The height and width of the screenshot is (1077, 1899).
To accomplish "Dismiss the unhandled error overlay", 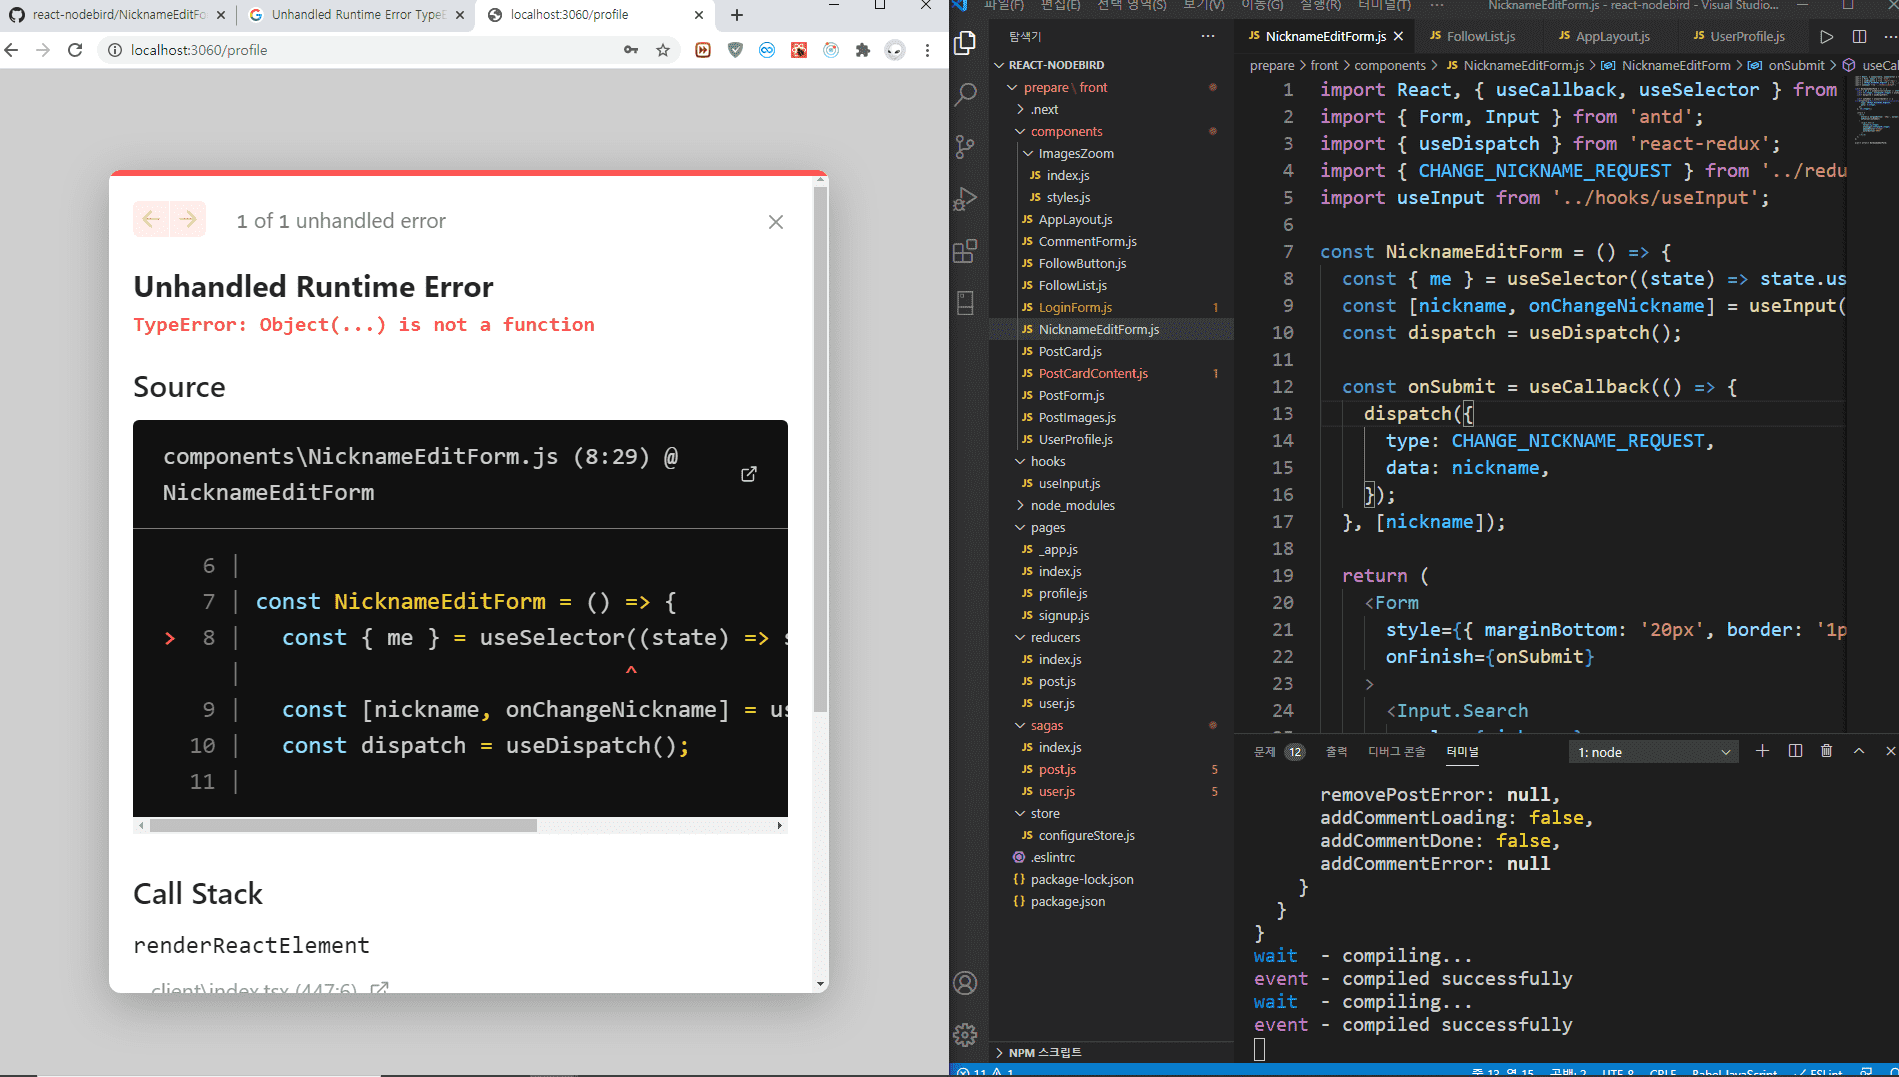I will (x=775, y=222).
